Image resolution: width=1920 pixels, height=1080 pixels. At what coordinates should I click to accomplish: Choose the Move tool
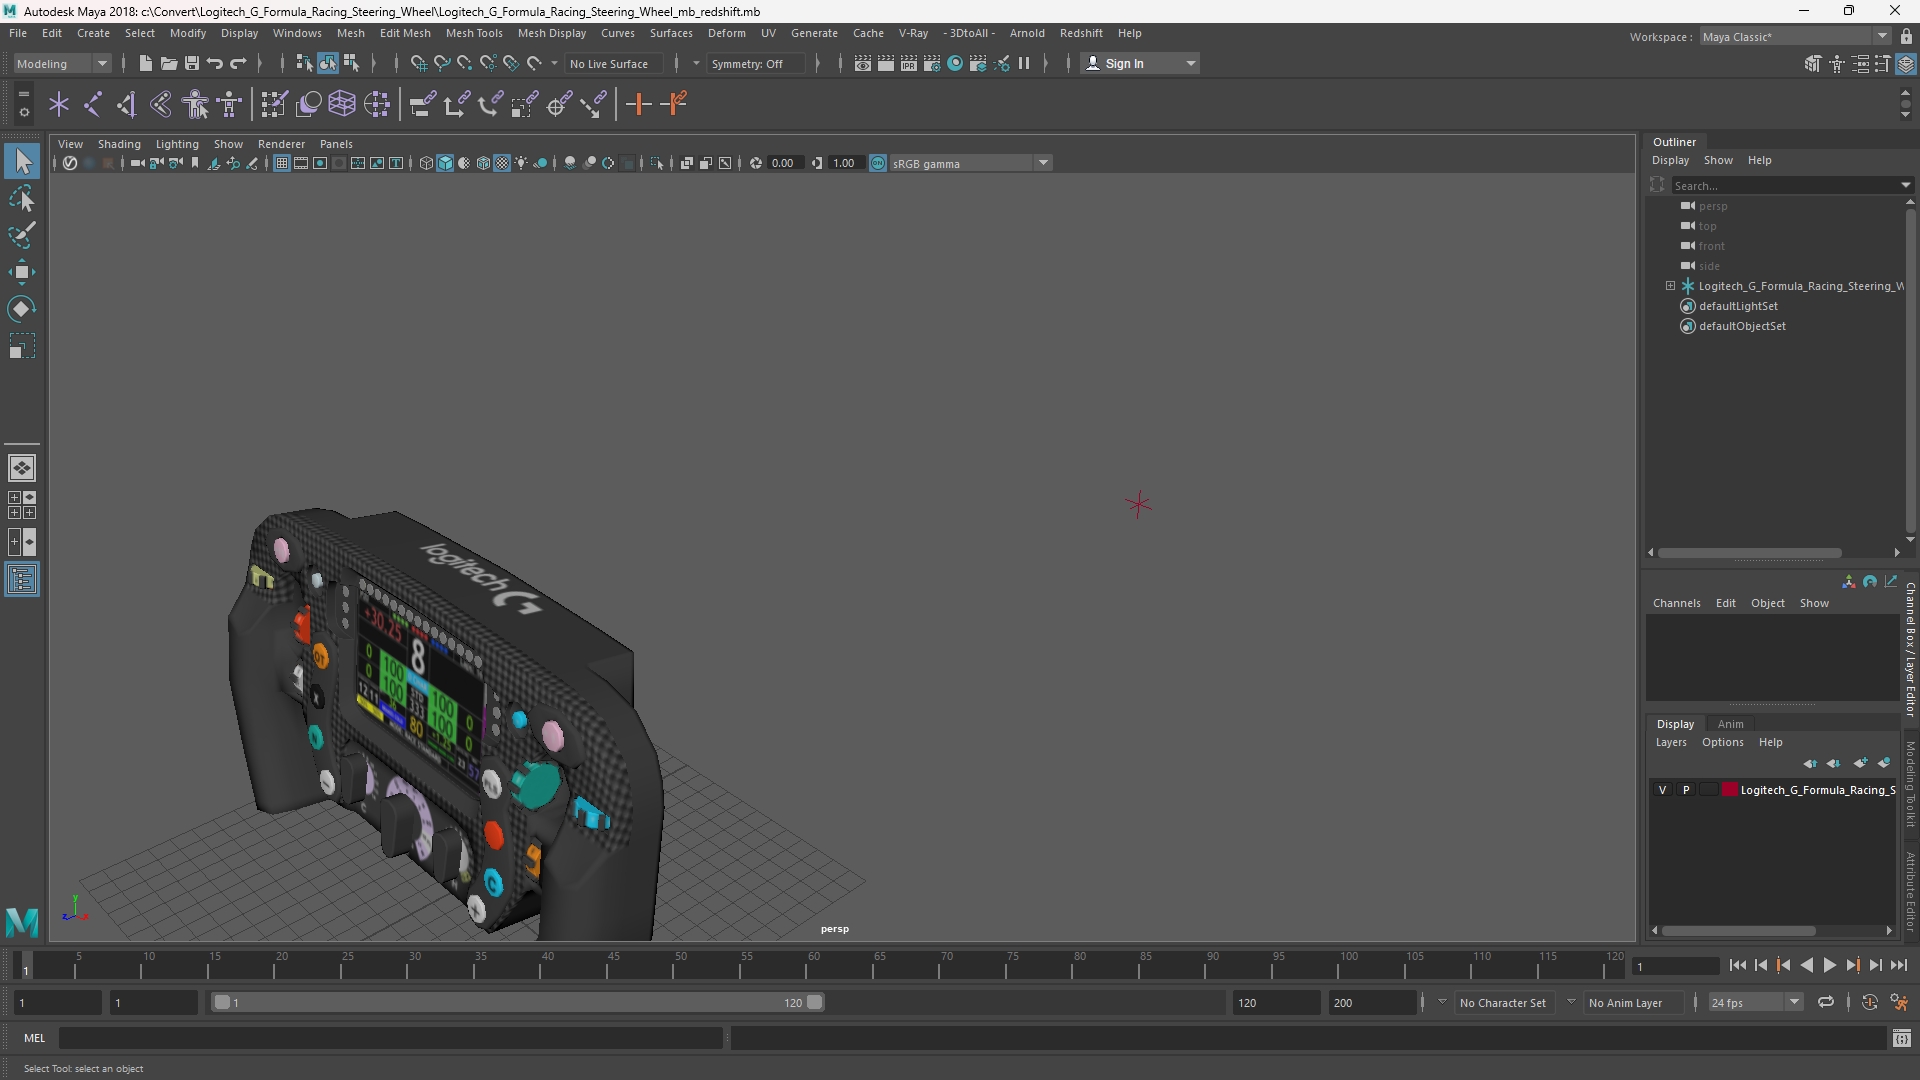click(22, 272)
